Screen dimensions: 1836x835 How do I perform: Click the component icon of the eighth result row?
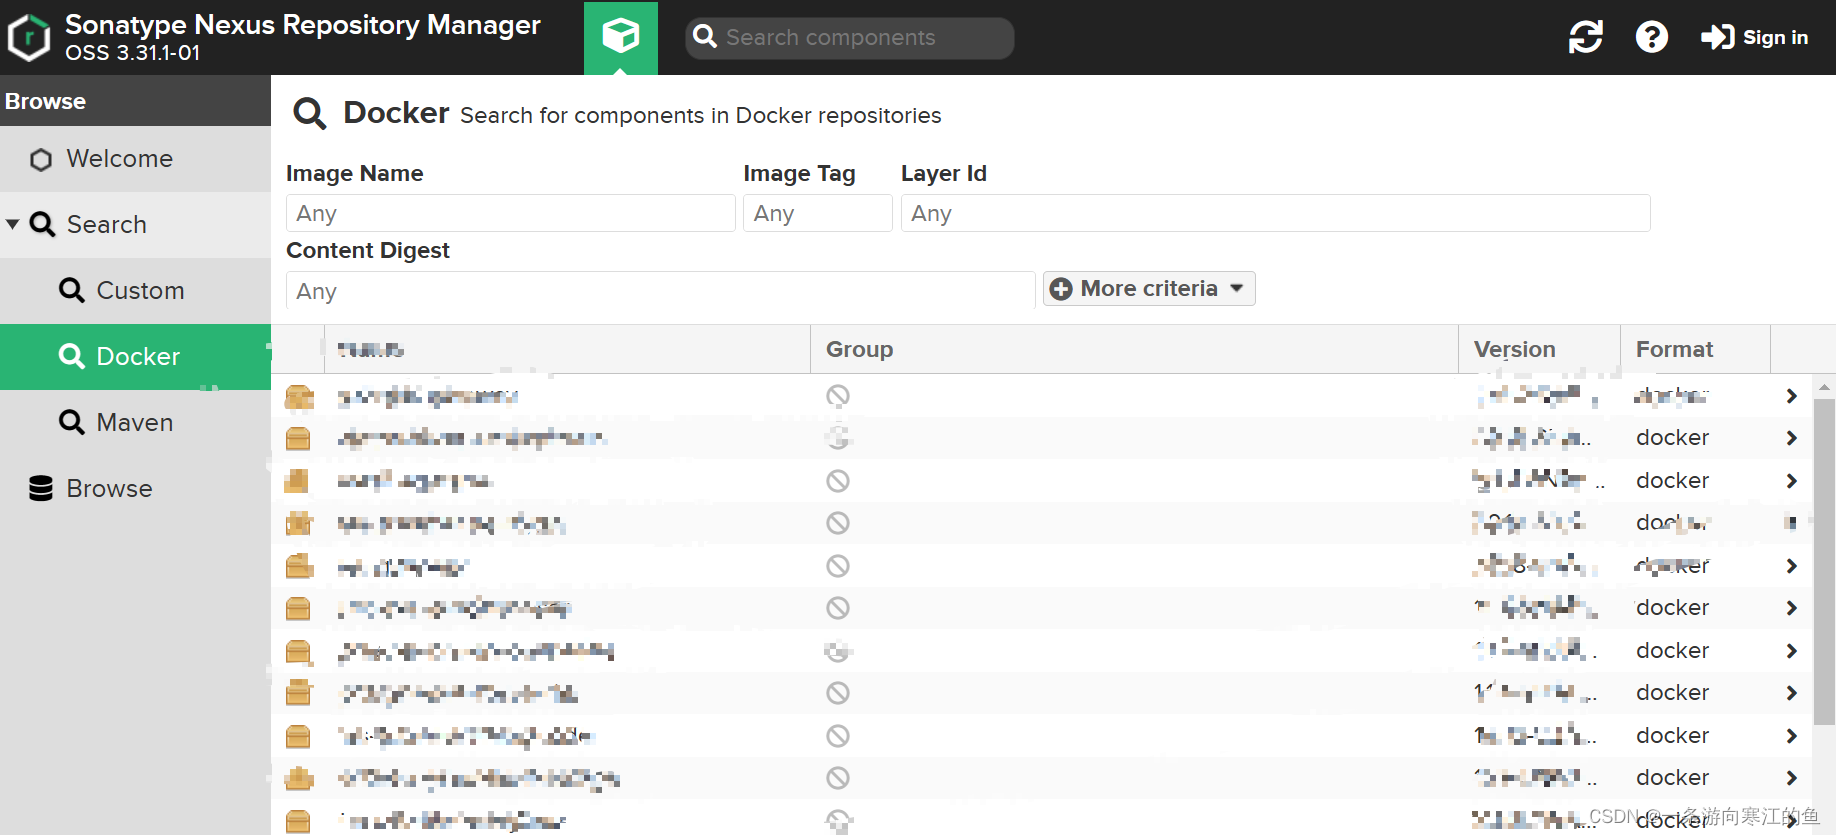(298, 693)
